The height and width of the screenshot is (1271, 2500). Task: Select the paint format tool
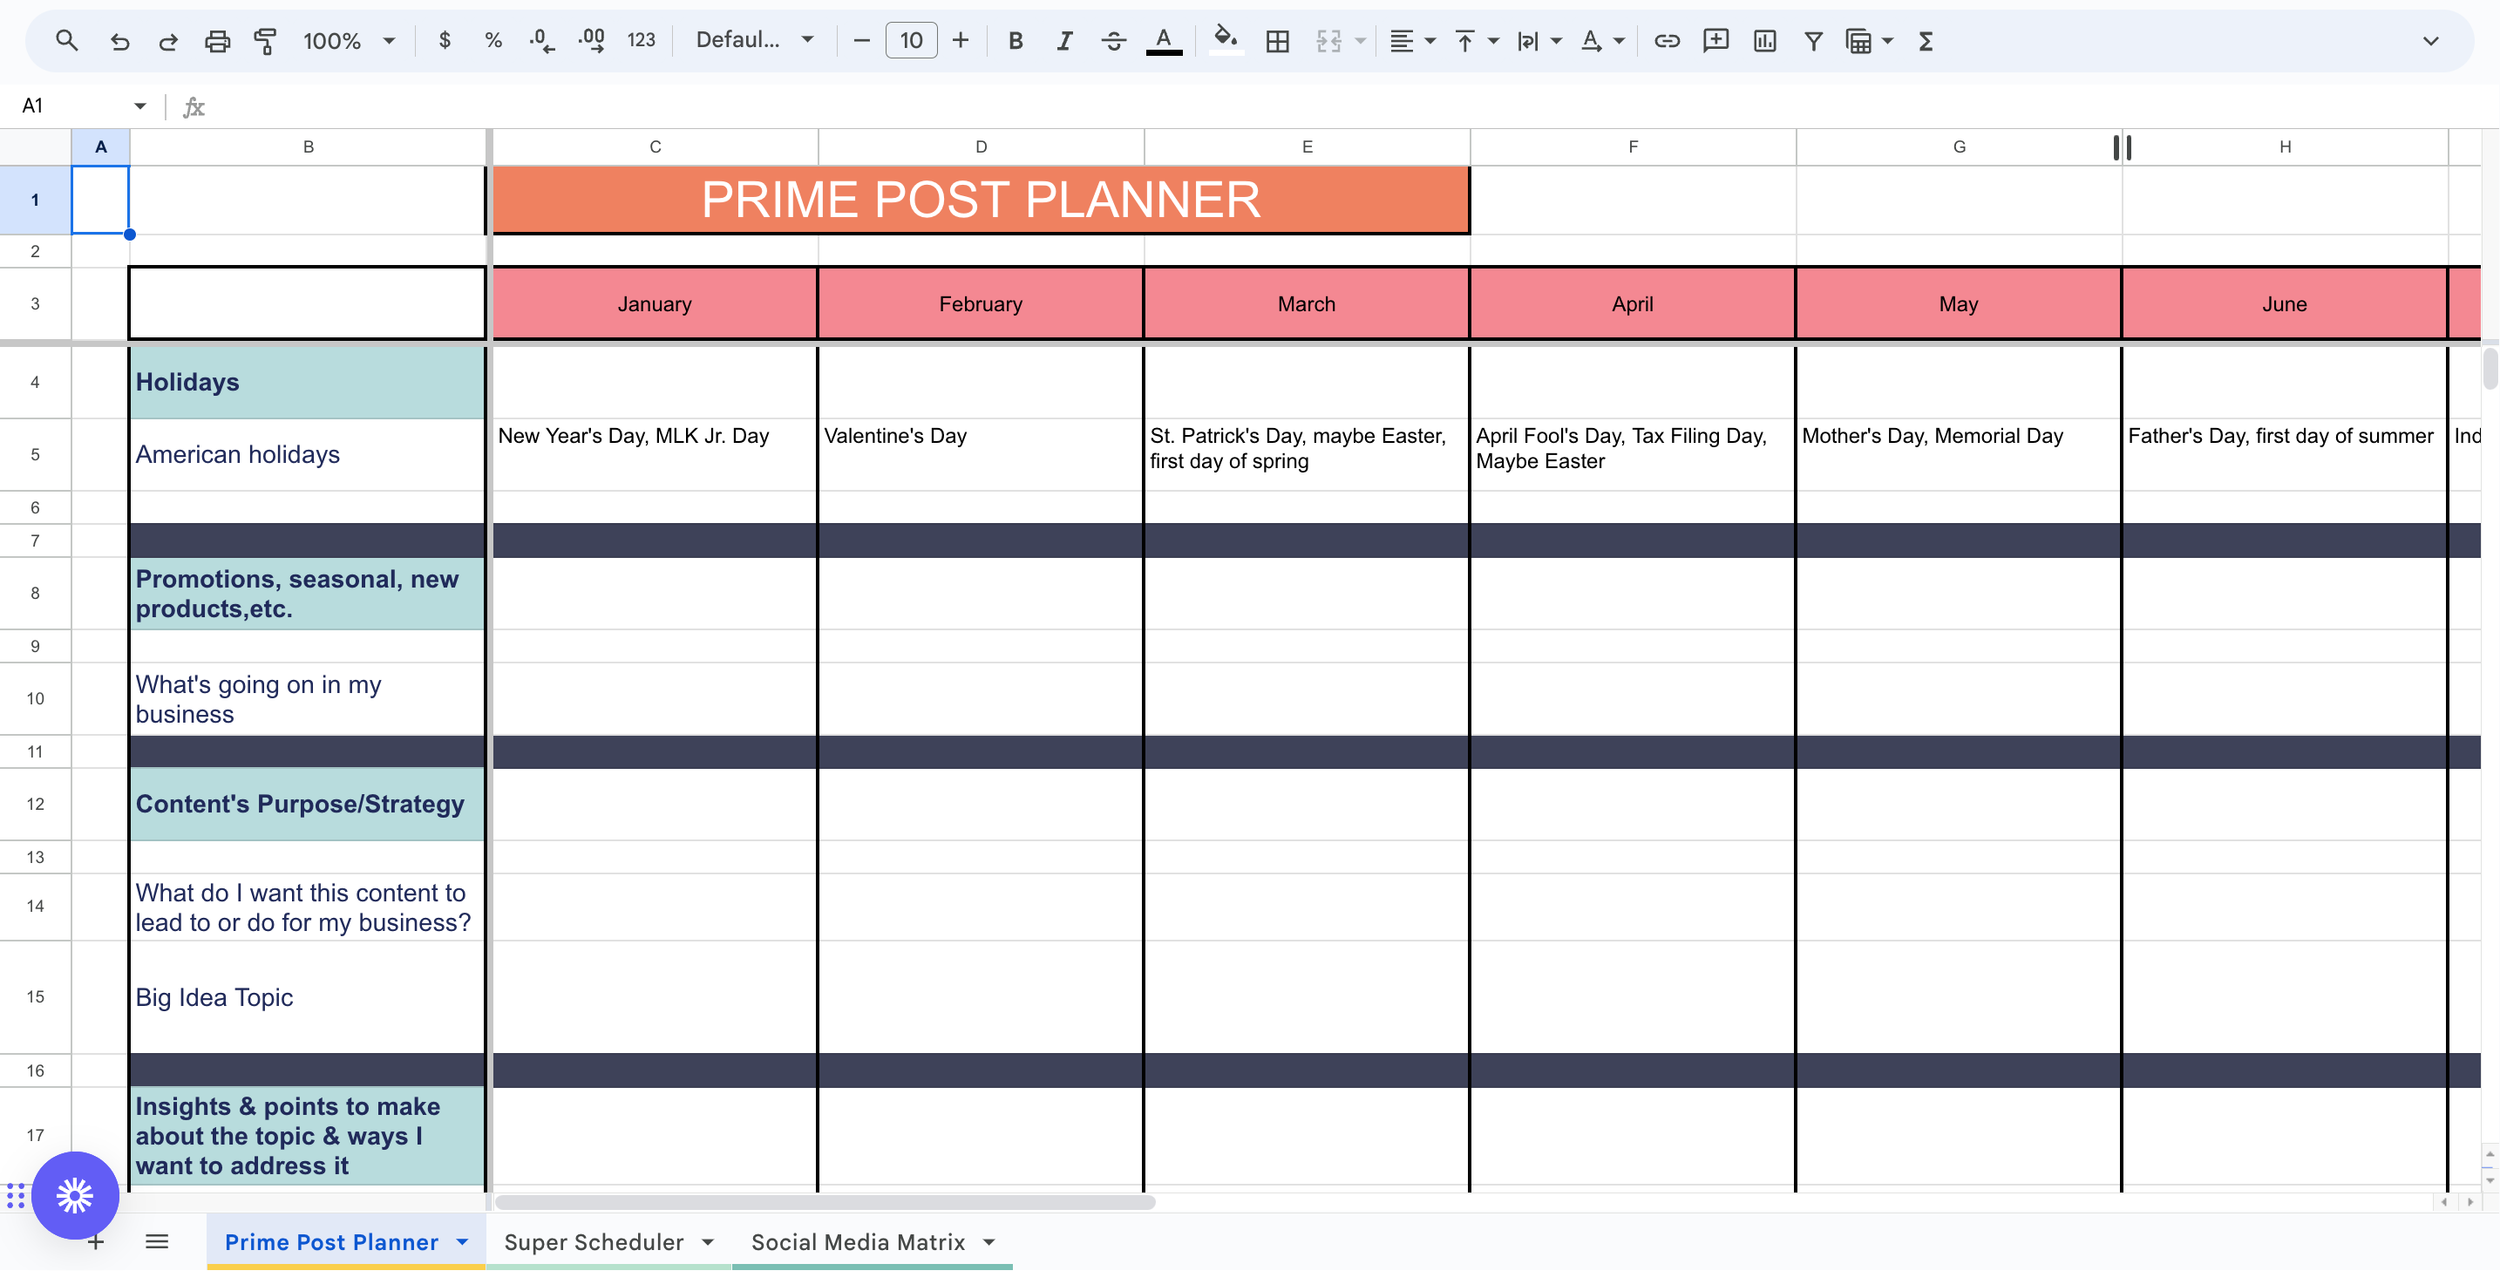click(x=266, y=40)
